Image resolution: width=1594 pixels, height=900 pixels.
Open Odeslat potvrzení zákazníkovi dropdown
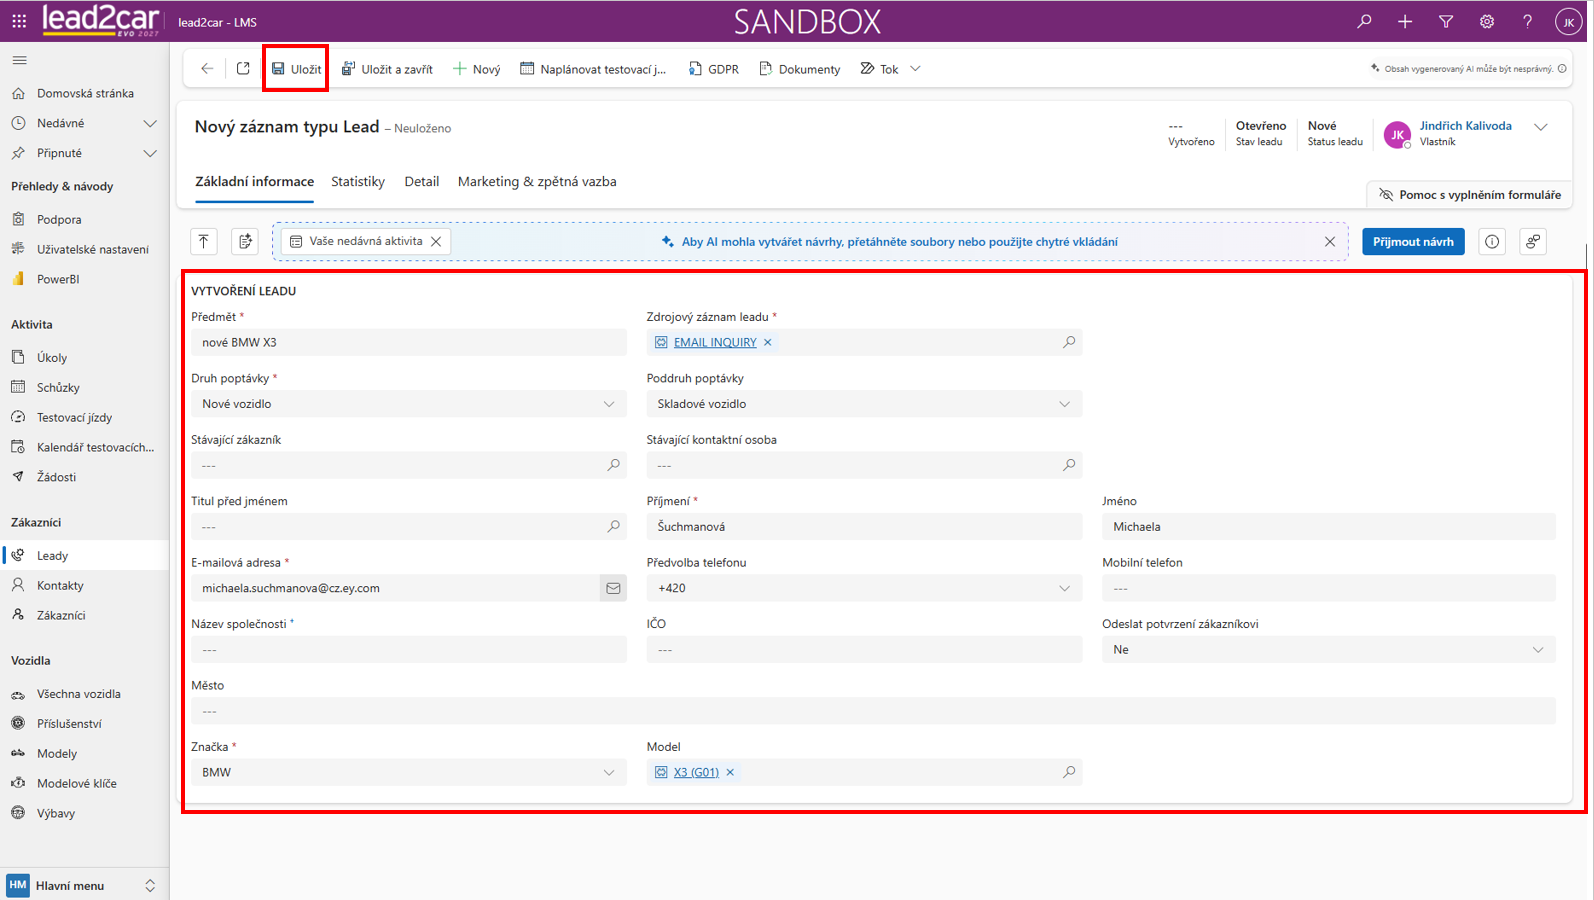pos(1329,650)
